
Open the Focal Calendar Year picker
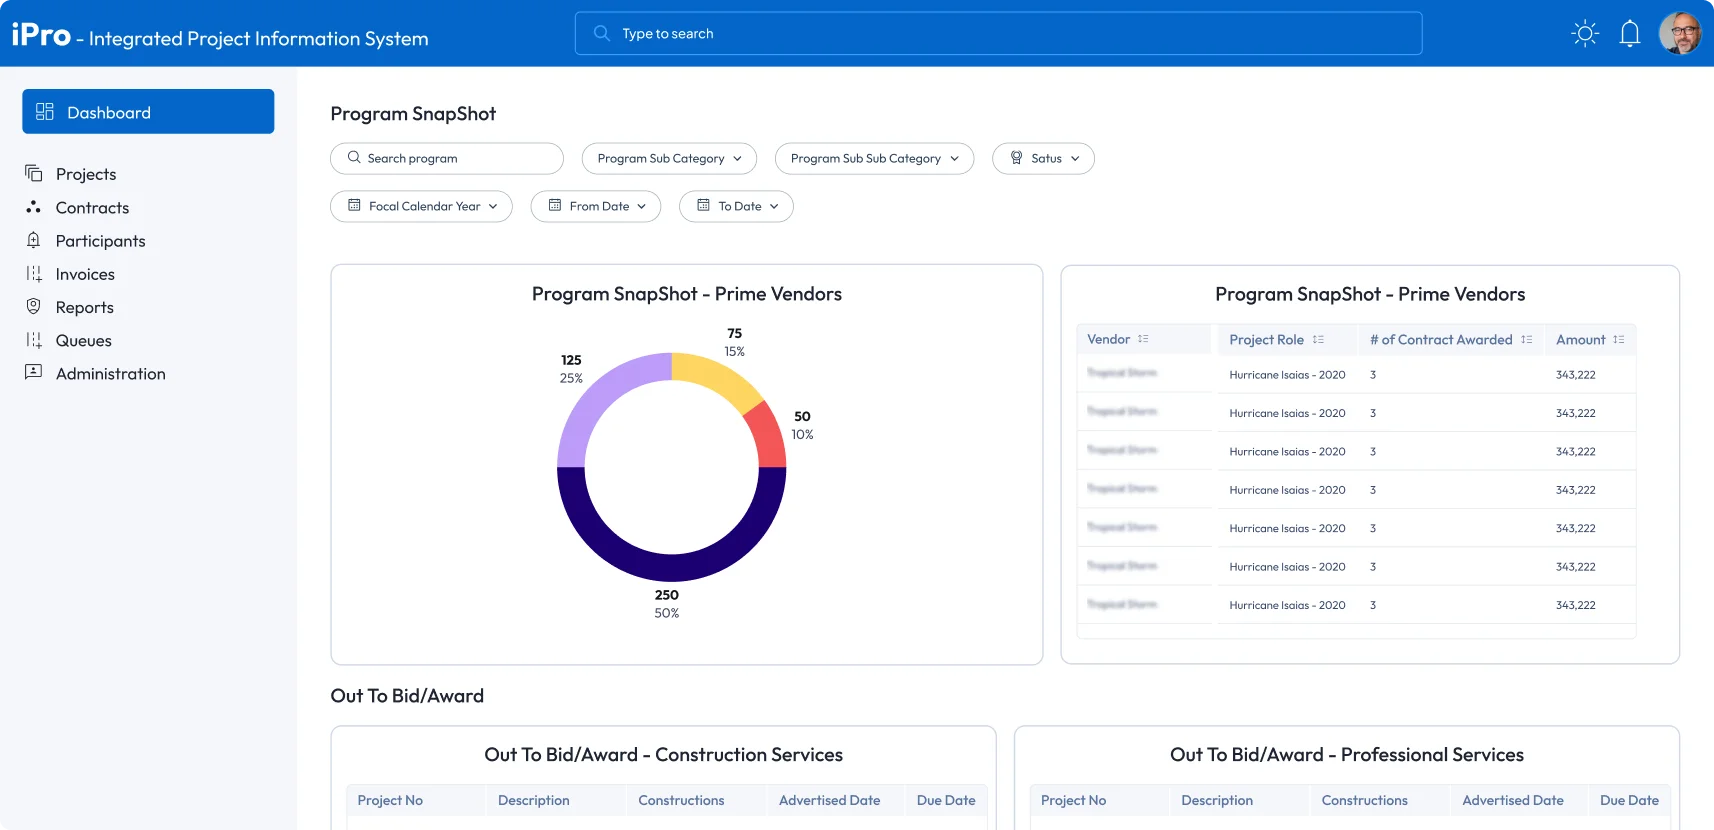tap(421, 206)
